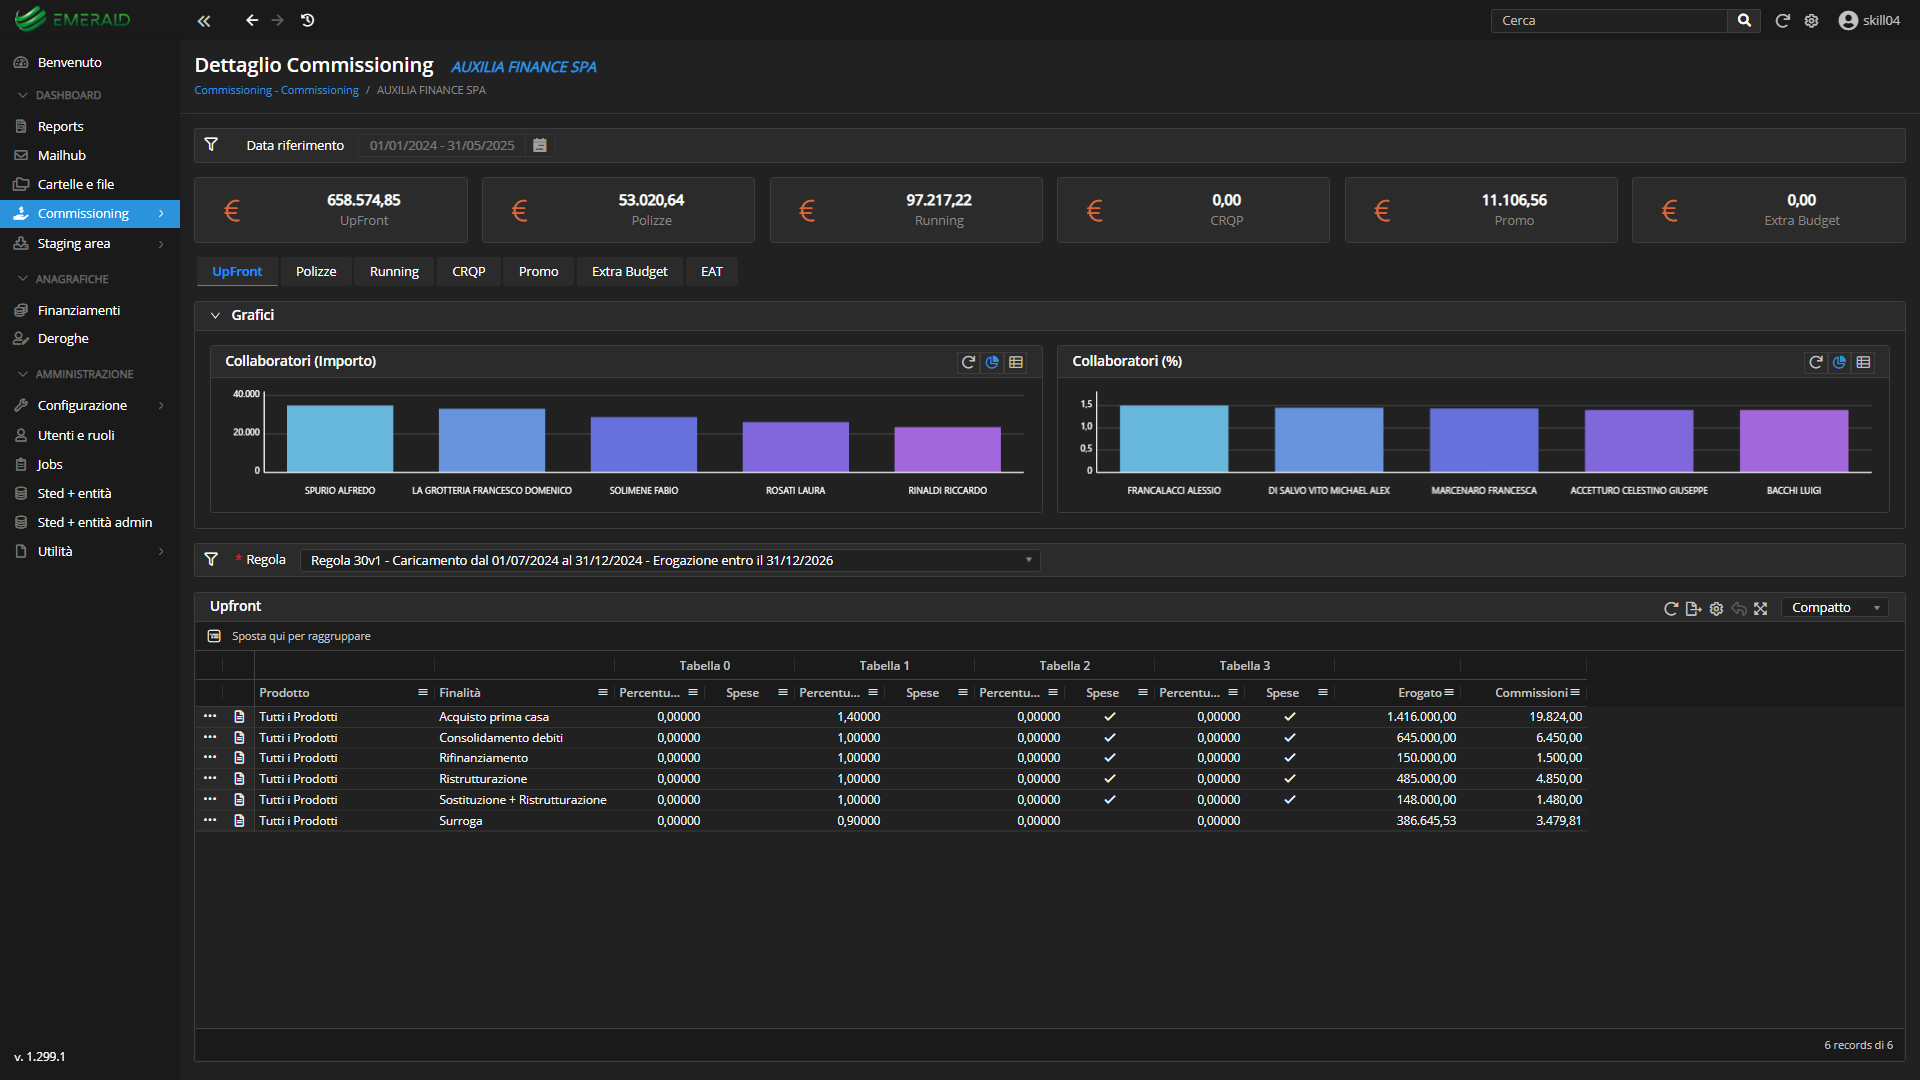This screenshot has width=1920, height=1080.
Task: Toggle Tabella 3 Spese check for Rifinanziamento
Action: [1290, 757]
